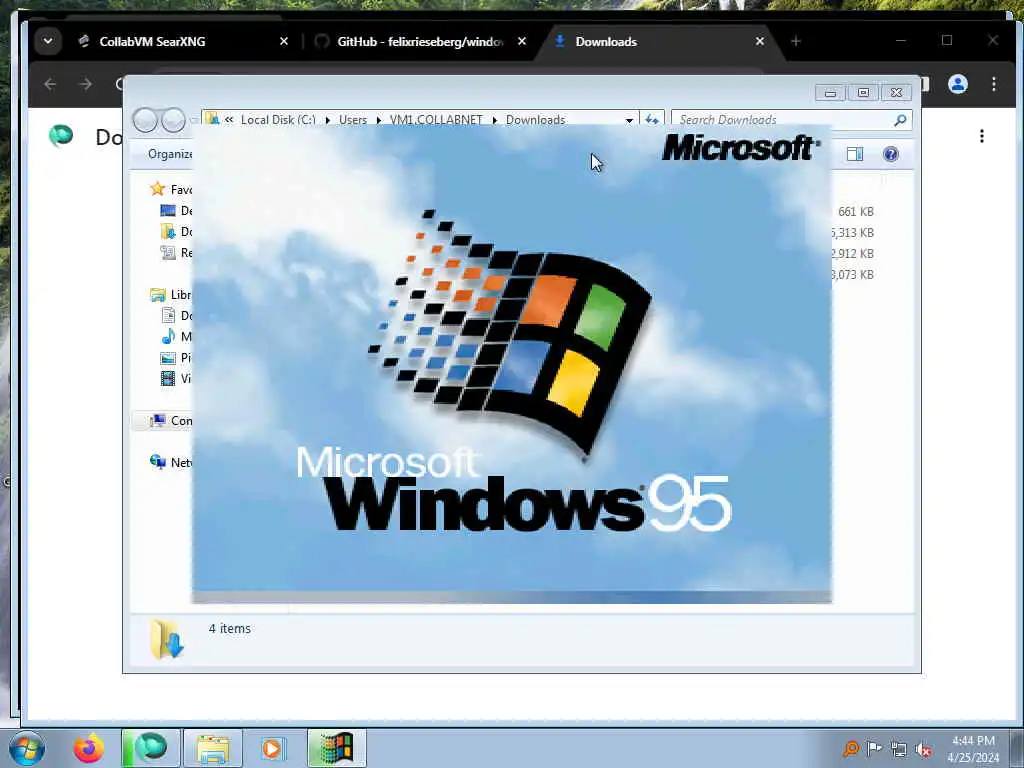Image resolution: width=1024 pixels, height=768 pixels.
Task: Click the muted volume tray icon
Action: tap(923, 749)
